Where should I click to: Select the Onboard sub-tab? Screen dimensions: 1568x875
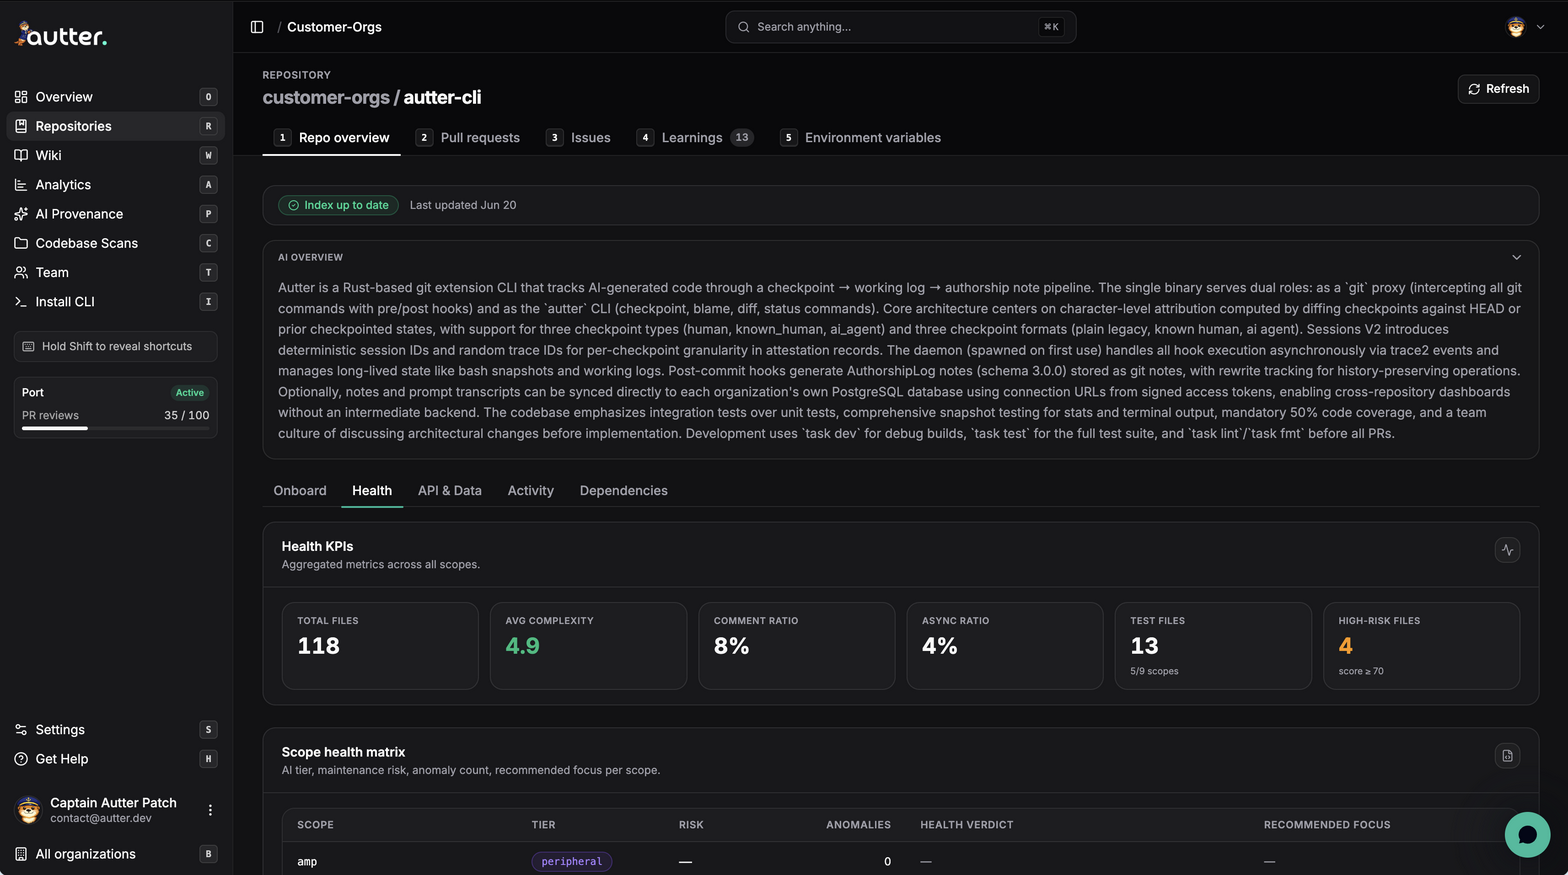300,491
